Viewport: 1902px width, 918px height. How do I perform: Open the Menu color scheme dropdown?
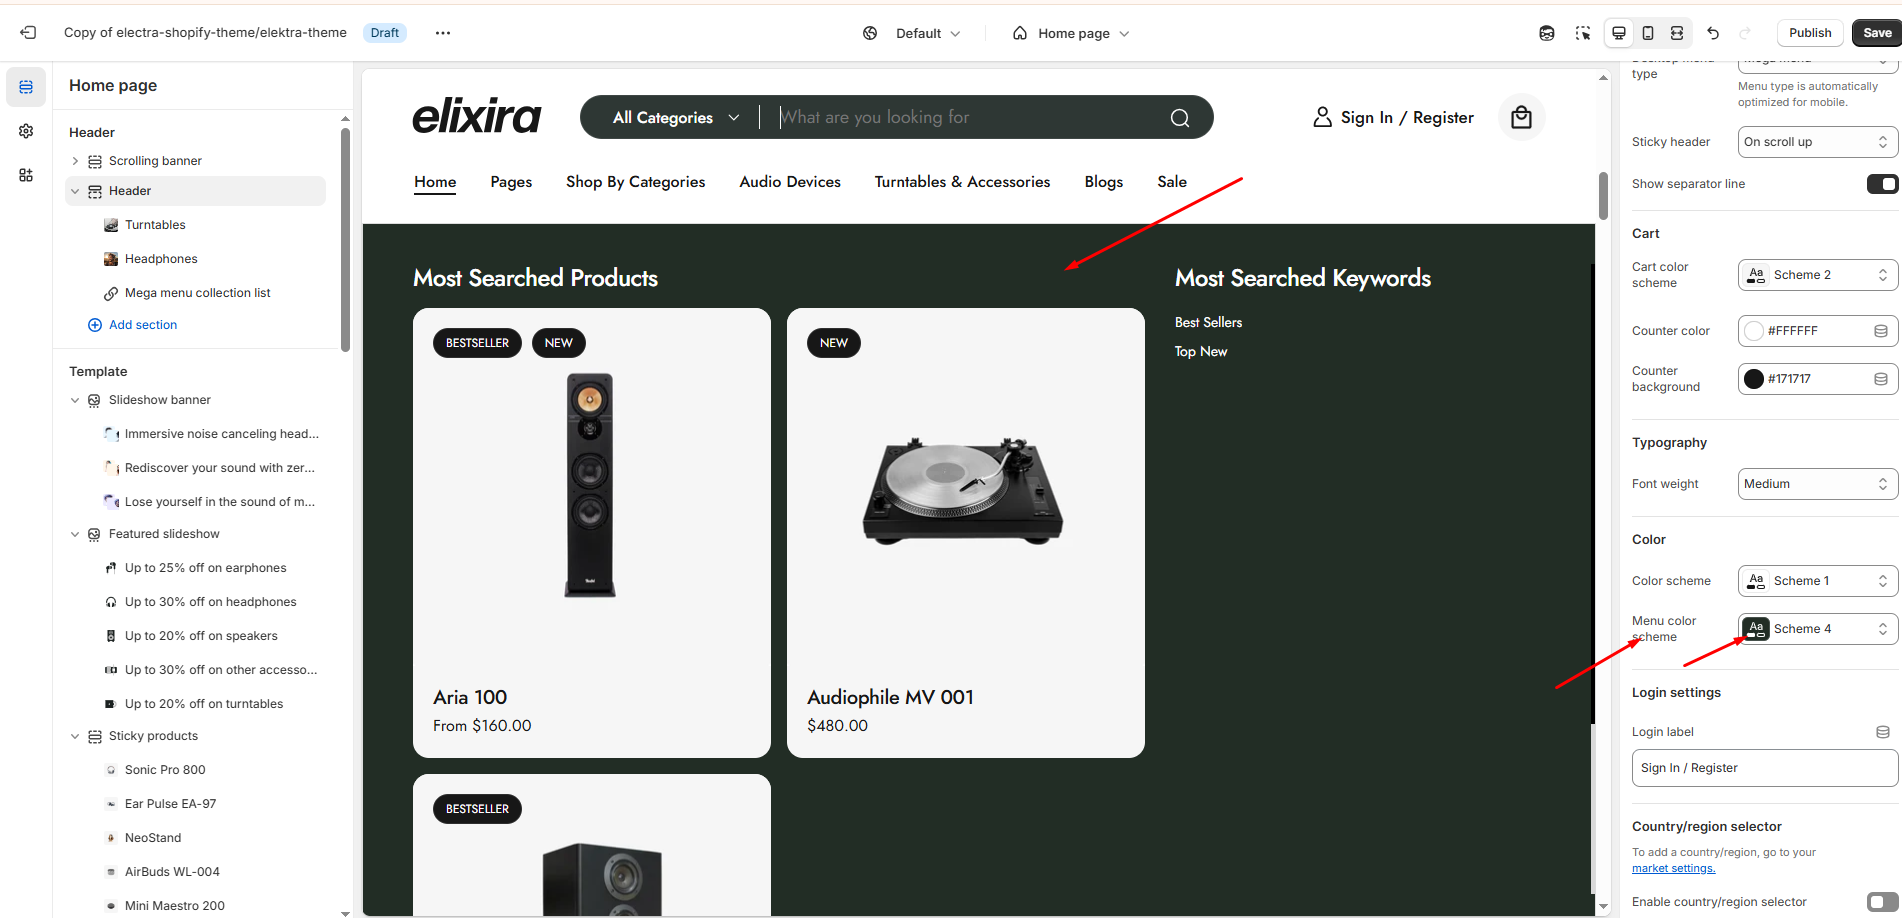point(1817,629)
